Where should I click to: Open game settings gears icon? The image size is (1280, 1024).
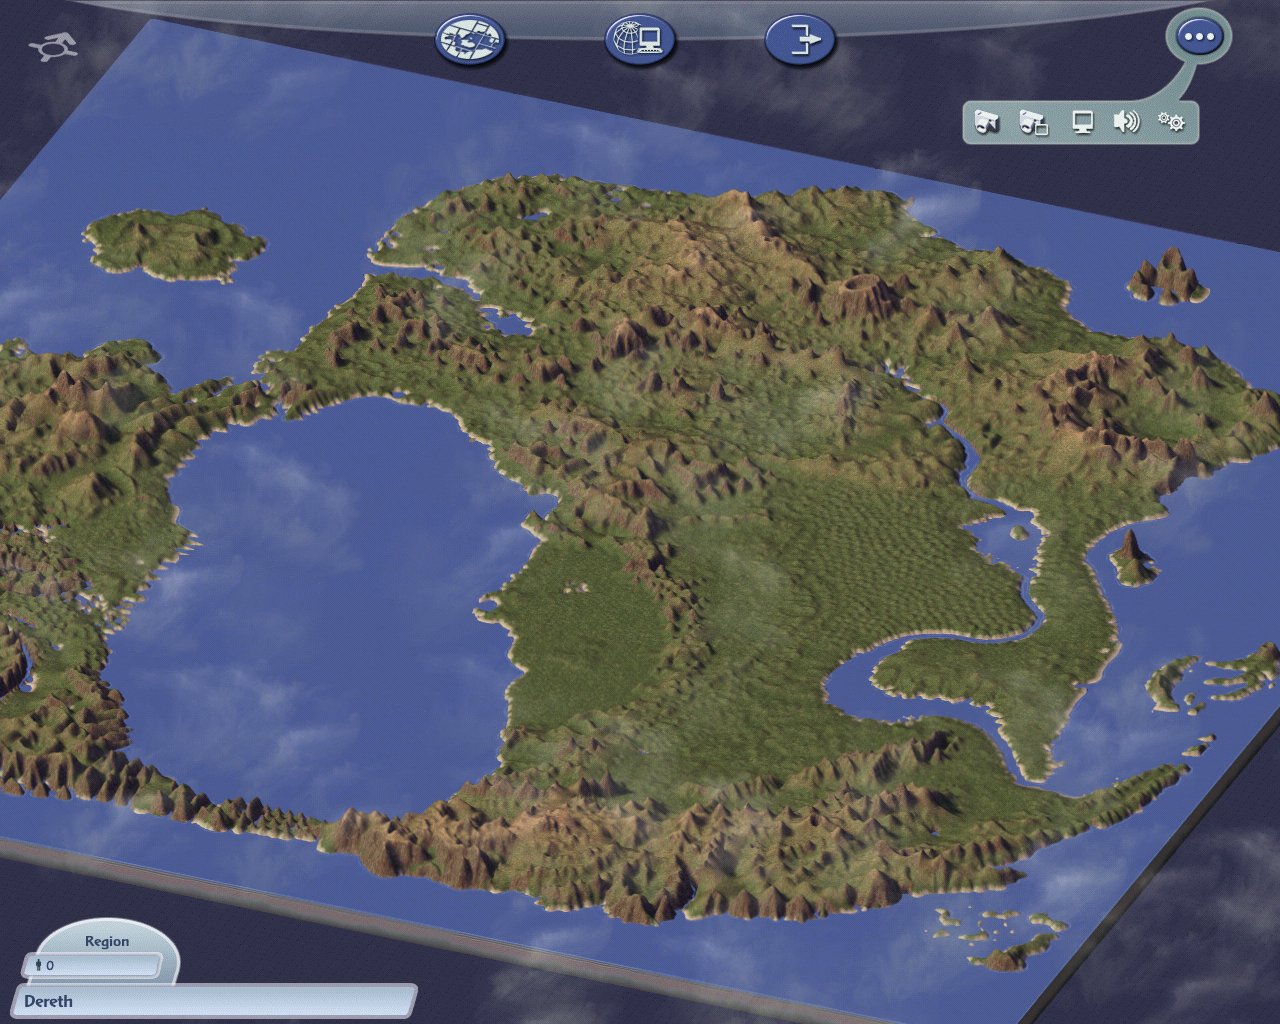[x=1171, y=122]
